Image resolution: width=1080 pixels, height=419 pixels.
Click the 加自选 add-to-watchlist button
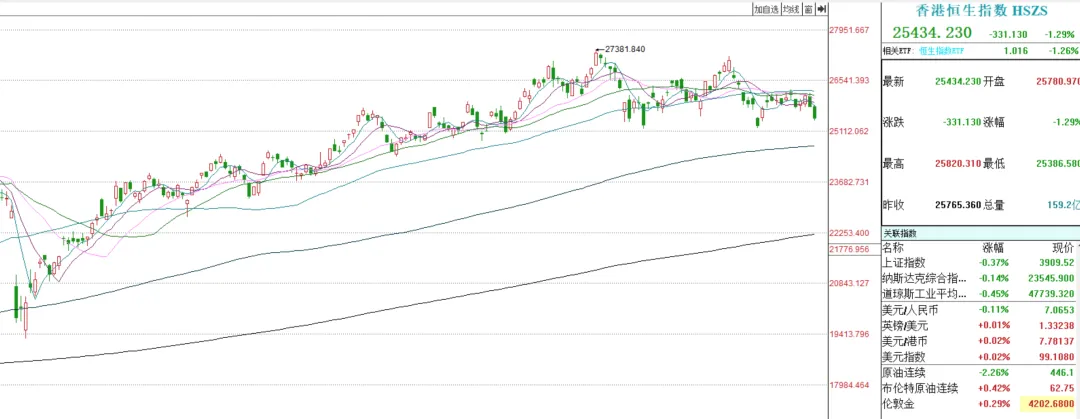click(x=766, y=9)
